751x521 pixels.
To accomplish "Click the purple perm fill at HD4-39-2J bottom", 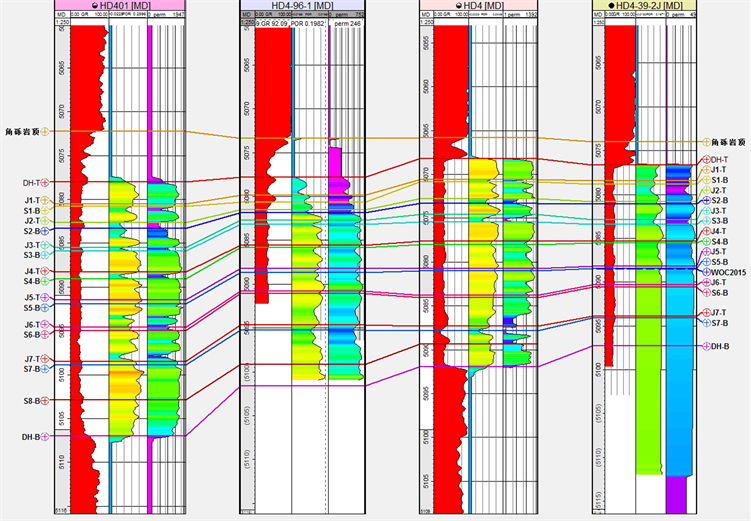I will click(x=677, y=495).
